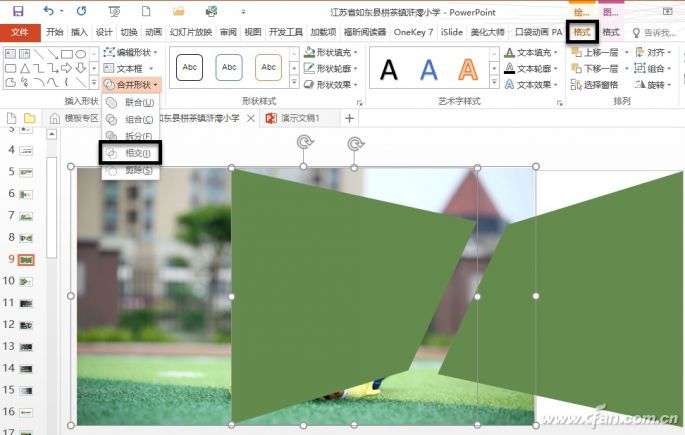
Task: Apply the blue outline Abc shape style
Action: (229, 67)
